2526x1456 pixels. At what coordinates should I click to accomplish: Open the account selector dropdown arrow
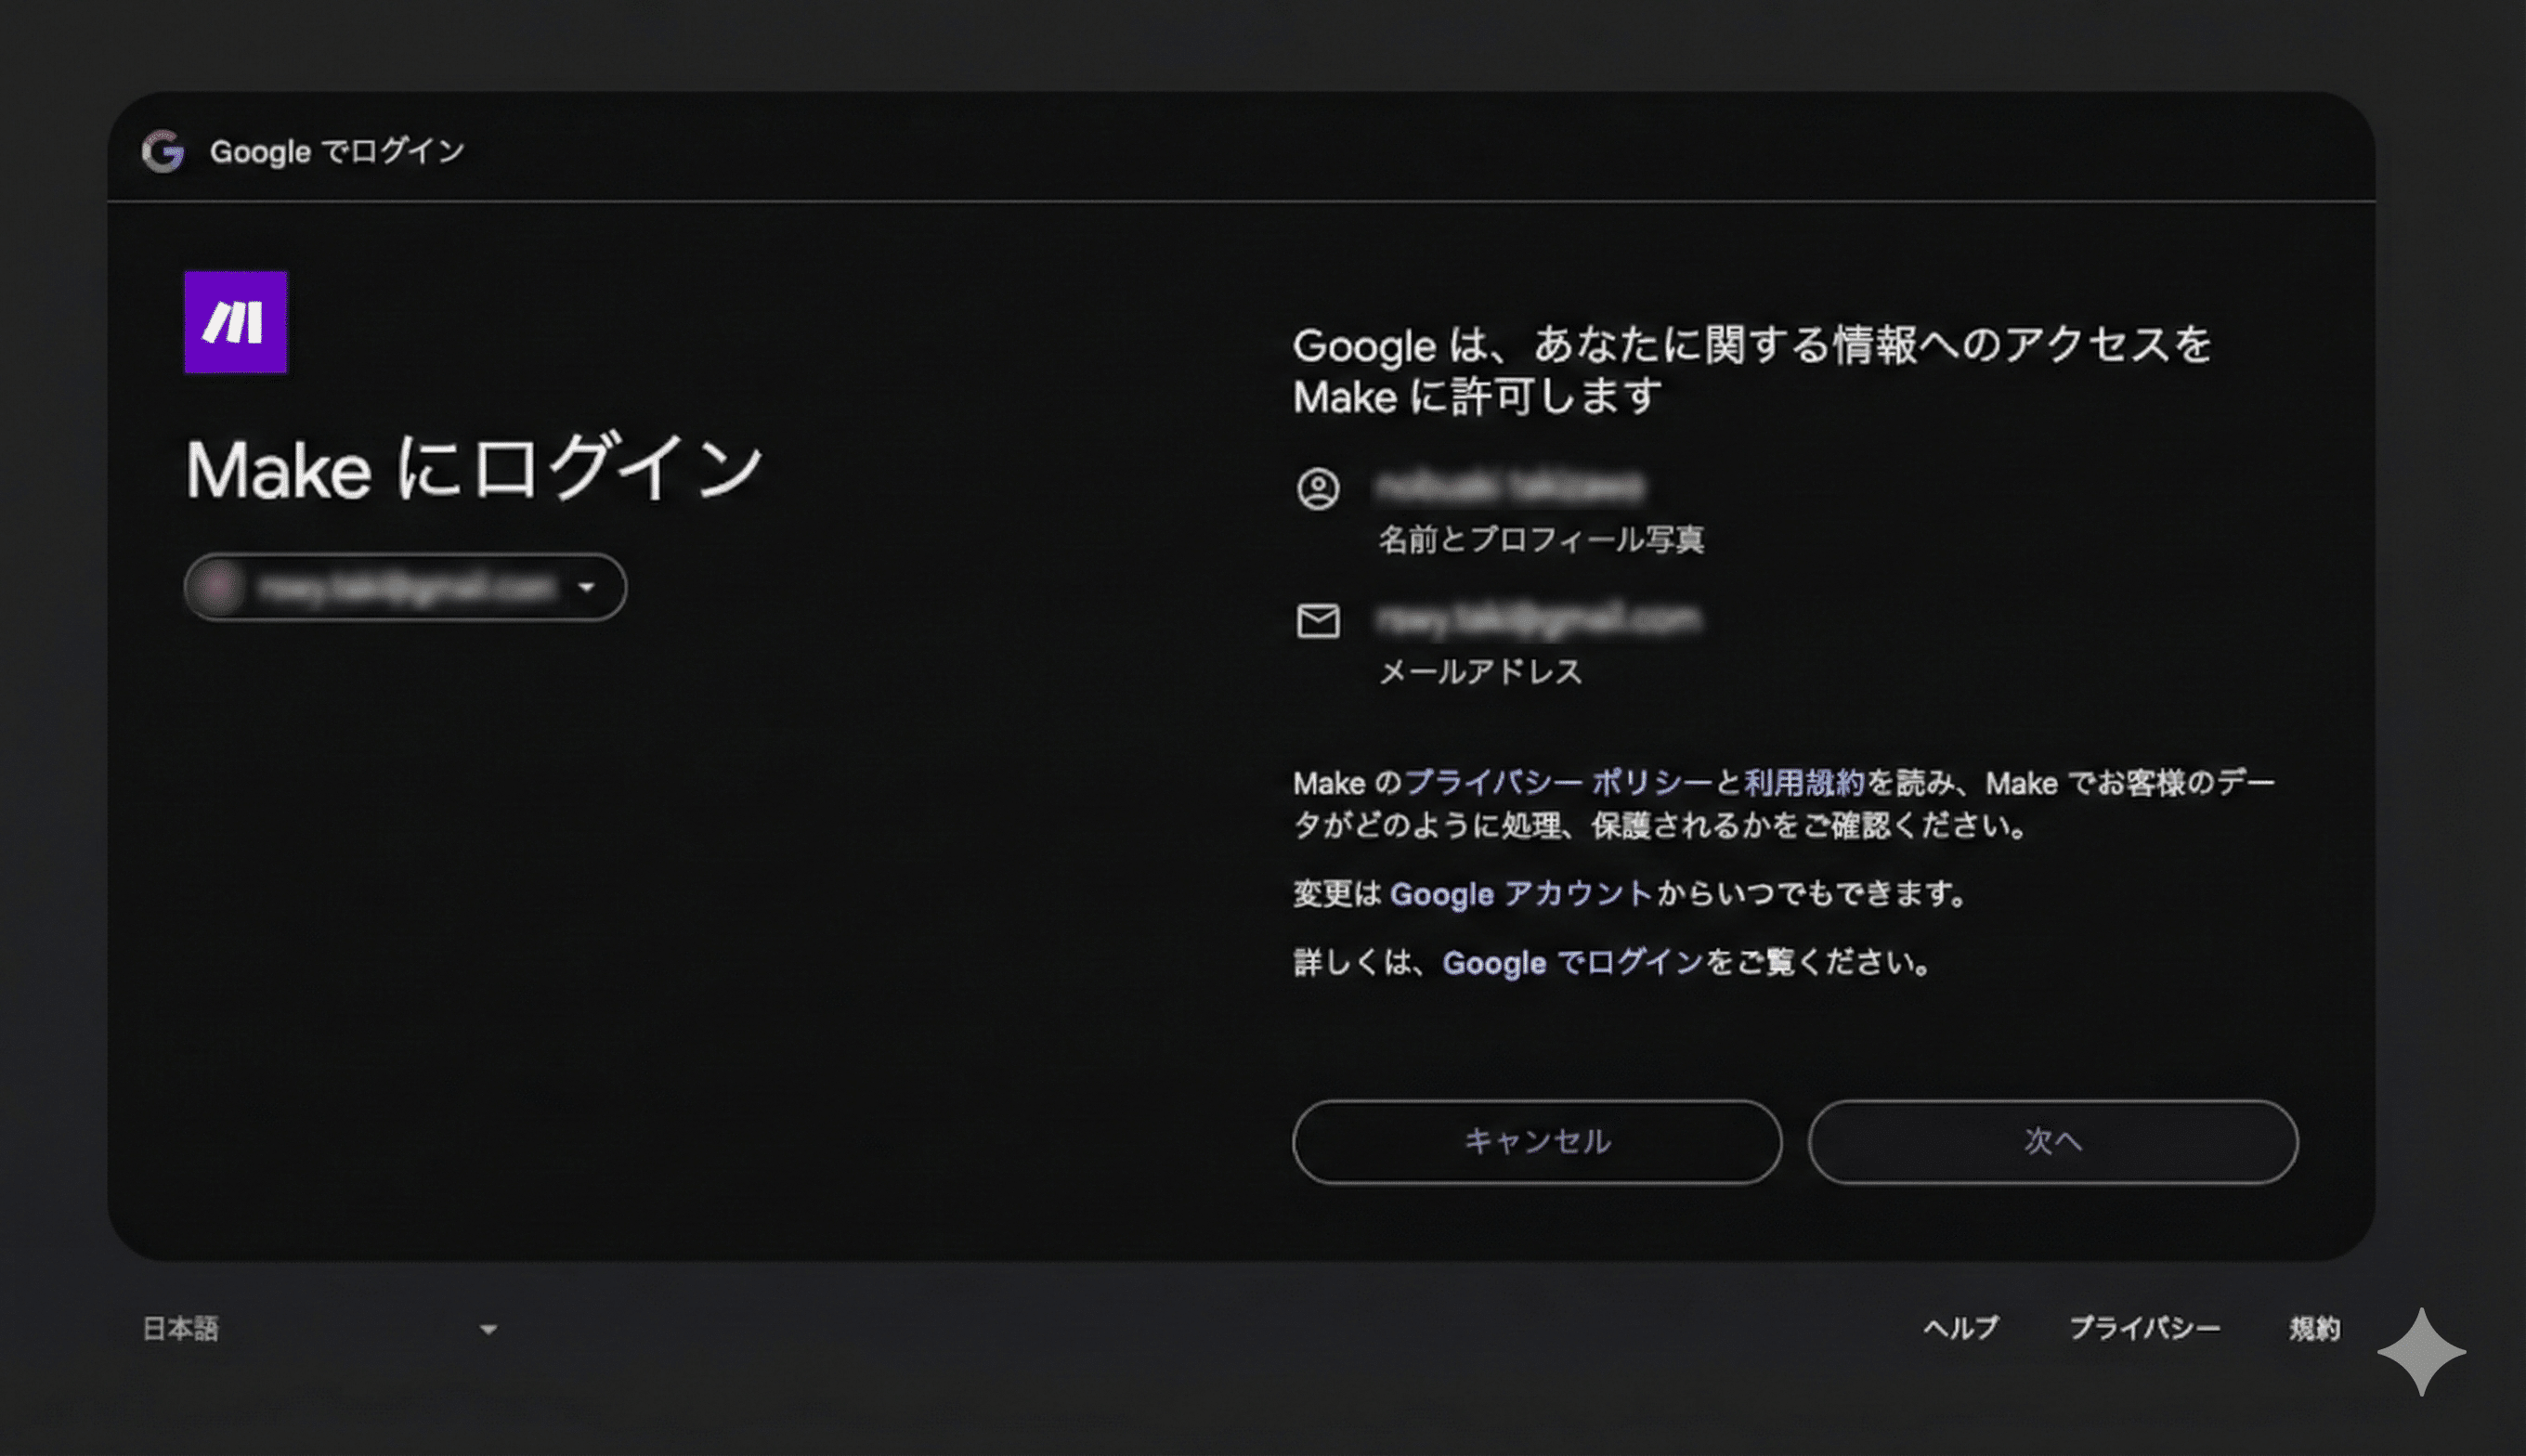[x=587, y=587]
